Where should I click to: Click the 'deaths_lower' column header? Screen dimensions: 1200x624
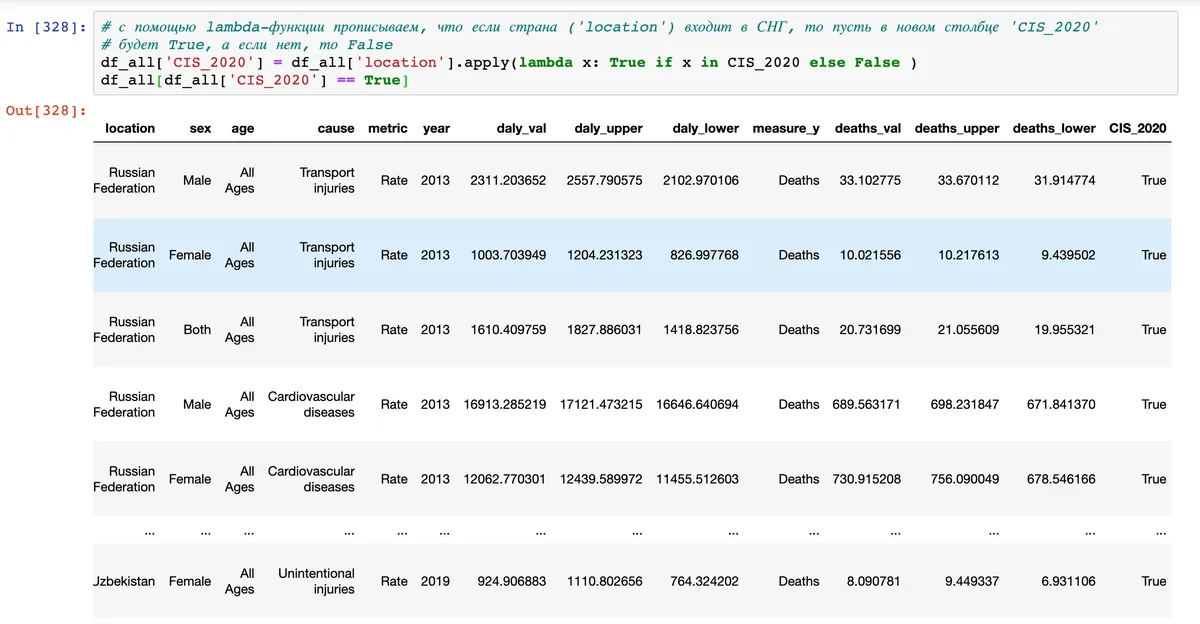point(1053,128)
